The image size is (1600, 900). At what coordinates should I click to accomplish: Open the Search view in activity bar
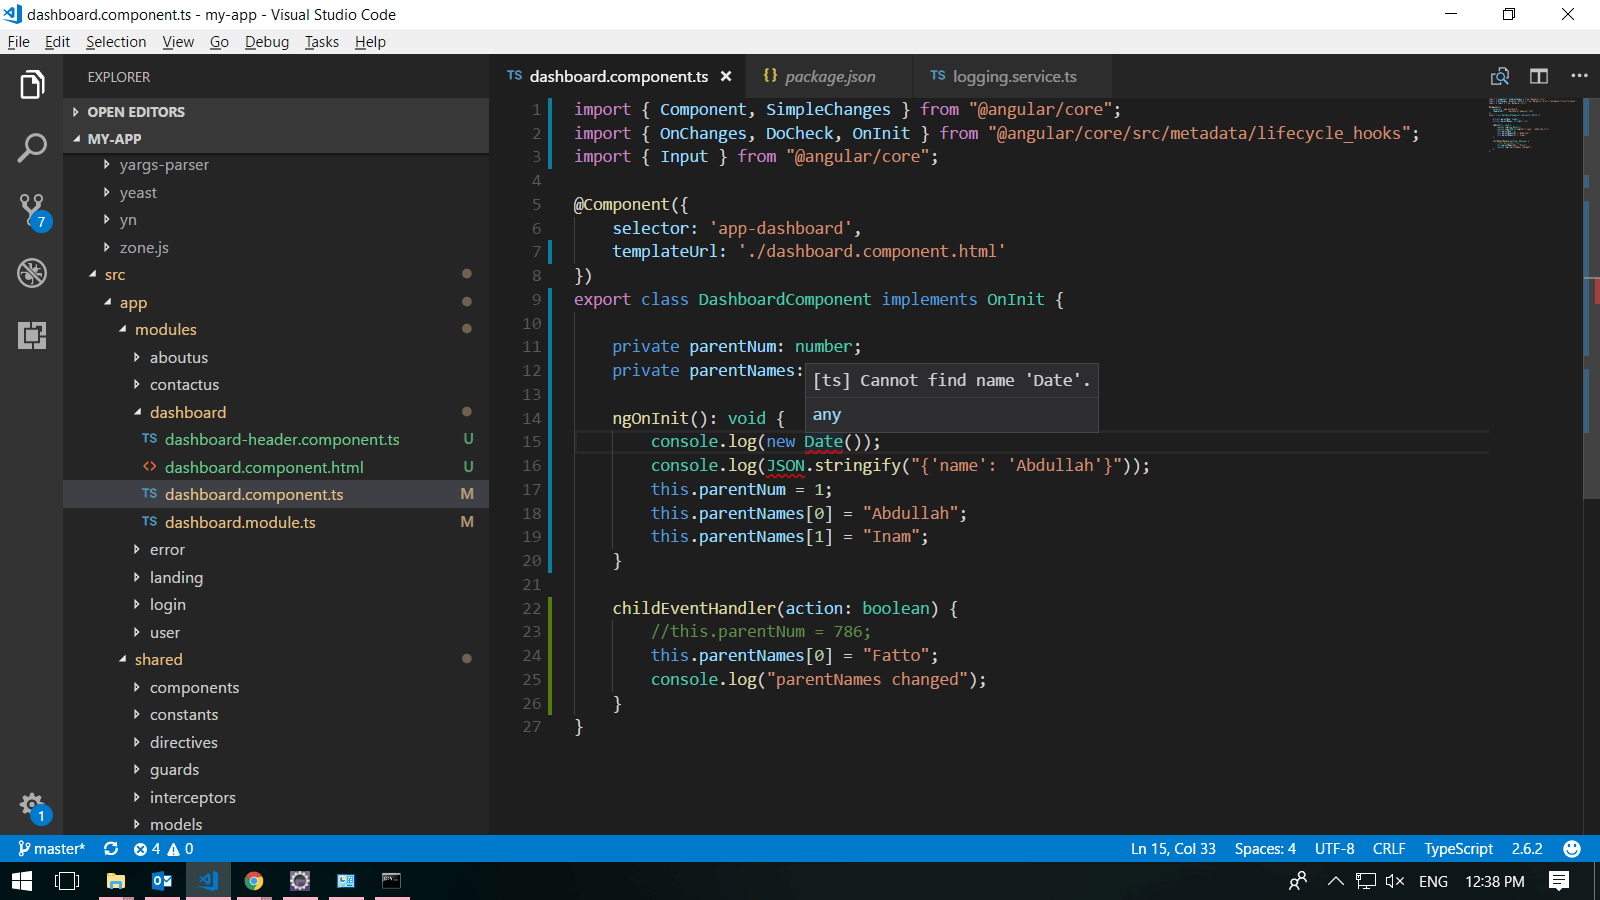(32, 148)
